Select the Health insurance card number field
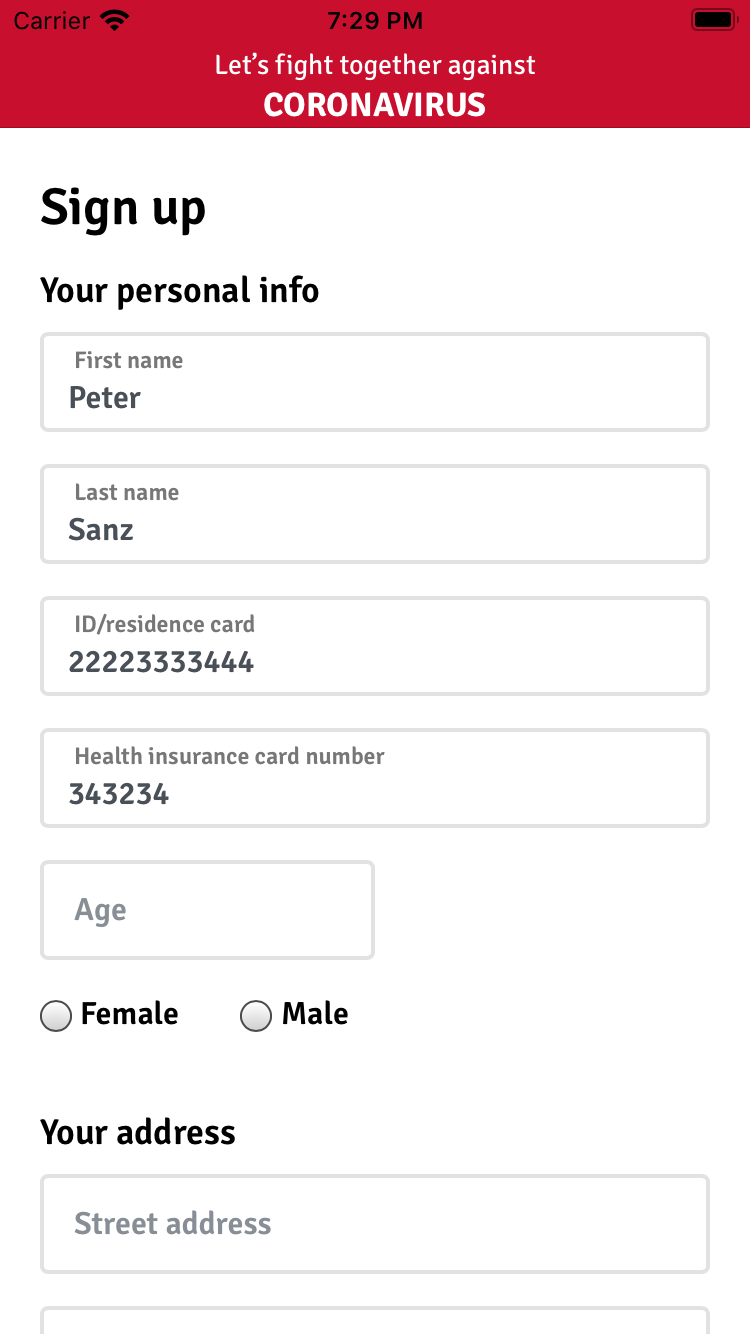Viewport: 750px width, 1334px height. (375, 779)
